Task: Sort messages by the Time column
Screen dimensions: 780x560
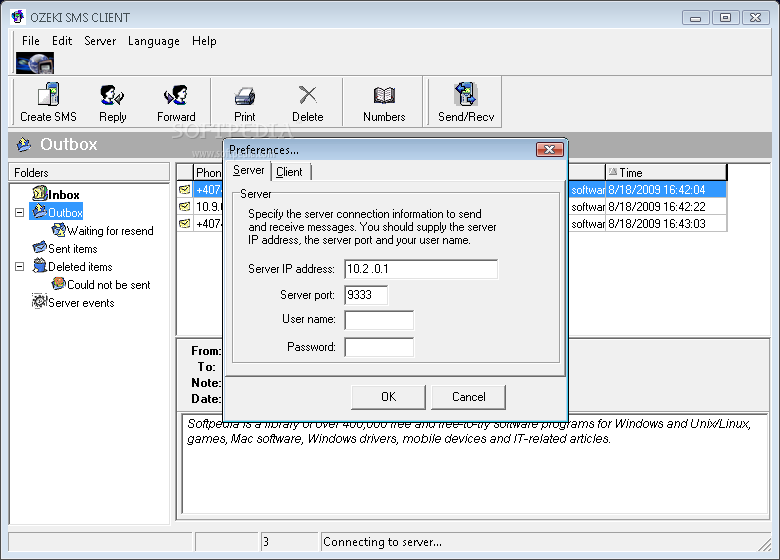Action: (x=666, y=173)
